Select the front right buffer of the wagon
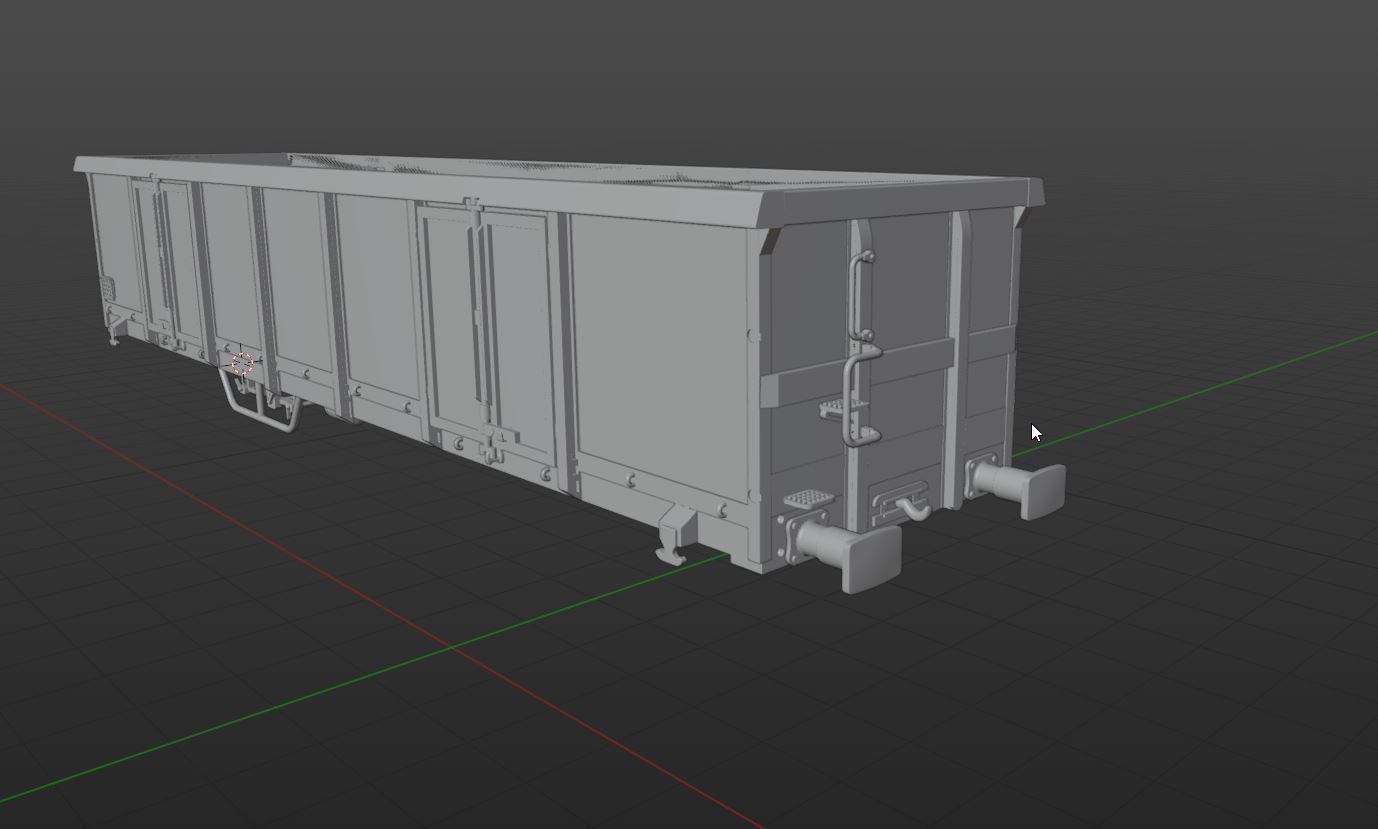The height and width of the screenshot is (829, 1378). pos(1020,485)
